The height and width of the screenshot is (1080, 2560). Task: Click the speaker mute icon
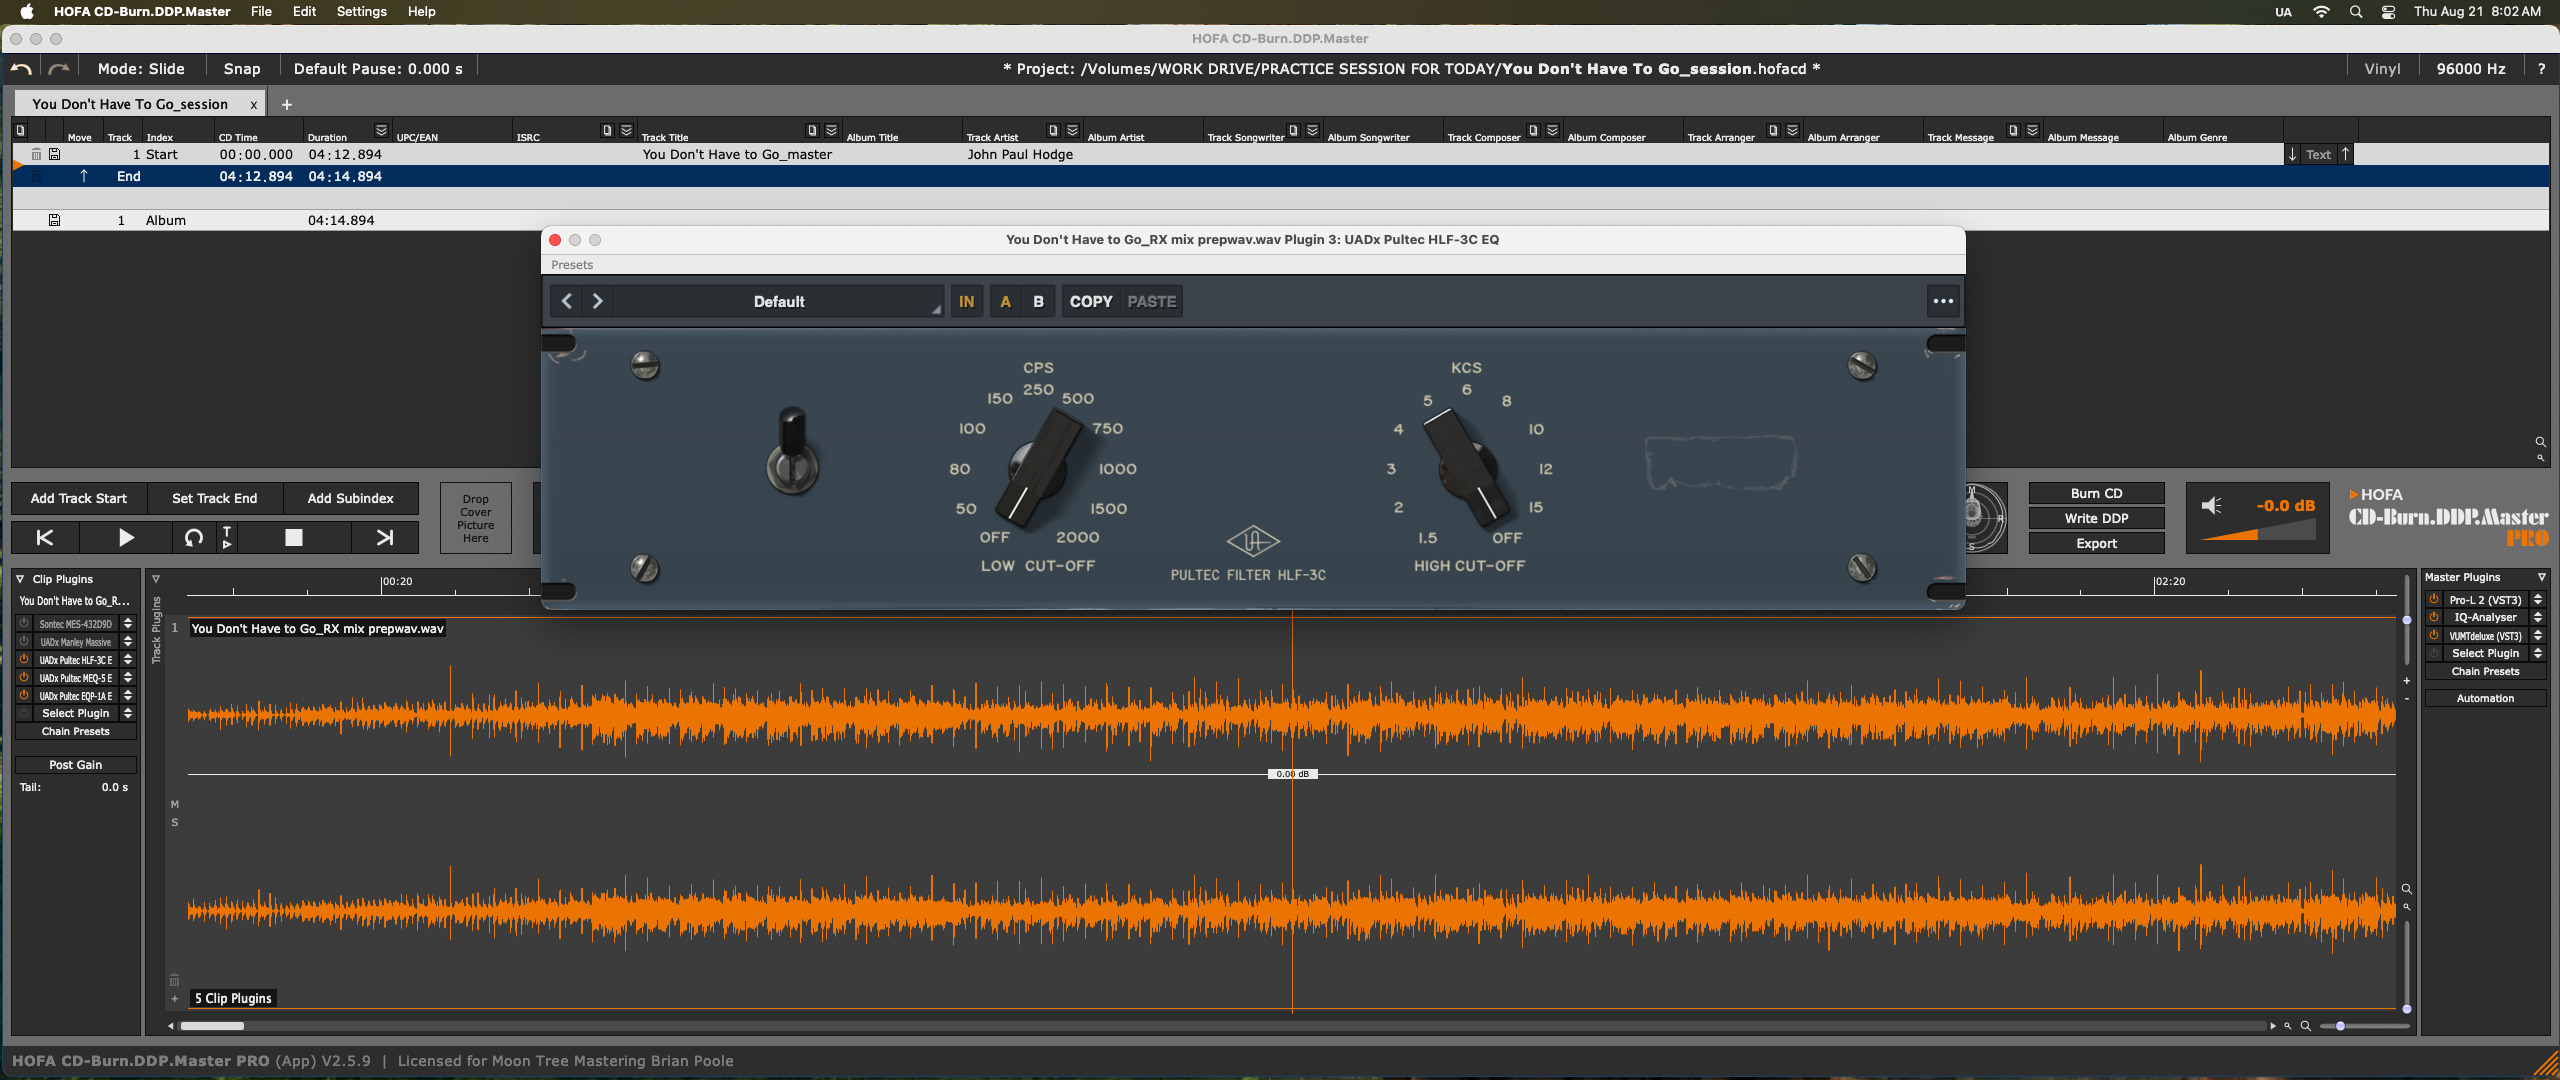click(2211, 506)
